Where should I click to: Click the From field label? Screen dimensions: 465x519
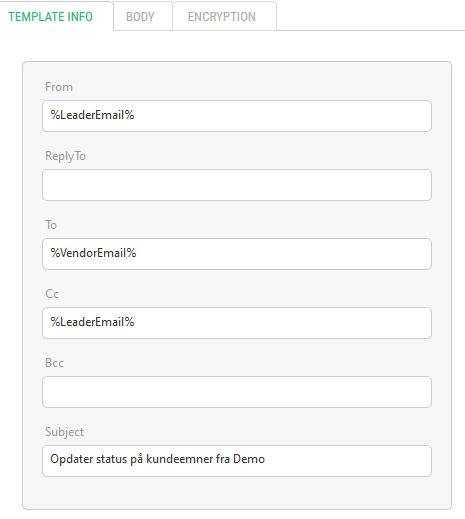(59, 87)
